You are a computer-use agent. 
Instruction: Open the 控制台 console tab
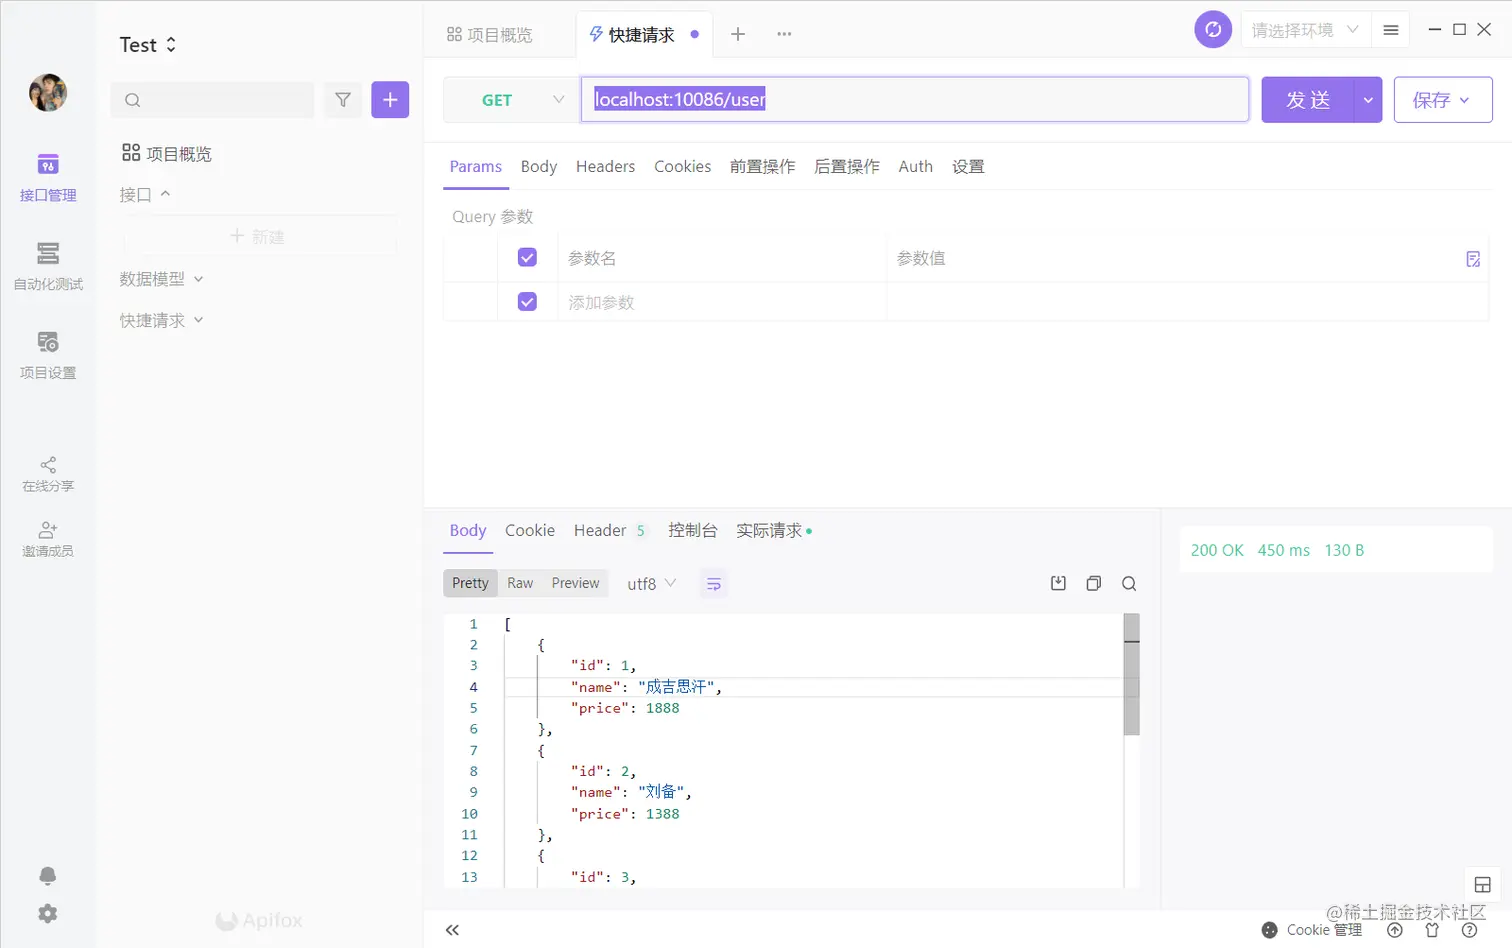click(693, 530)
